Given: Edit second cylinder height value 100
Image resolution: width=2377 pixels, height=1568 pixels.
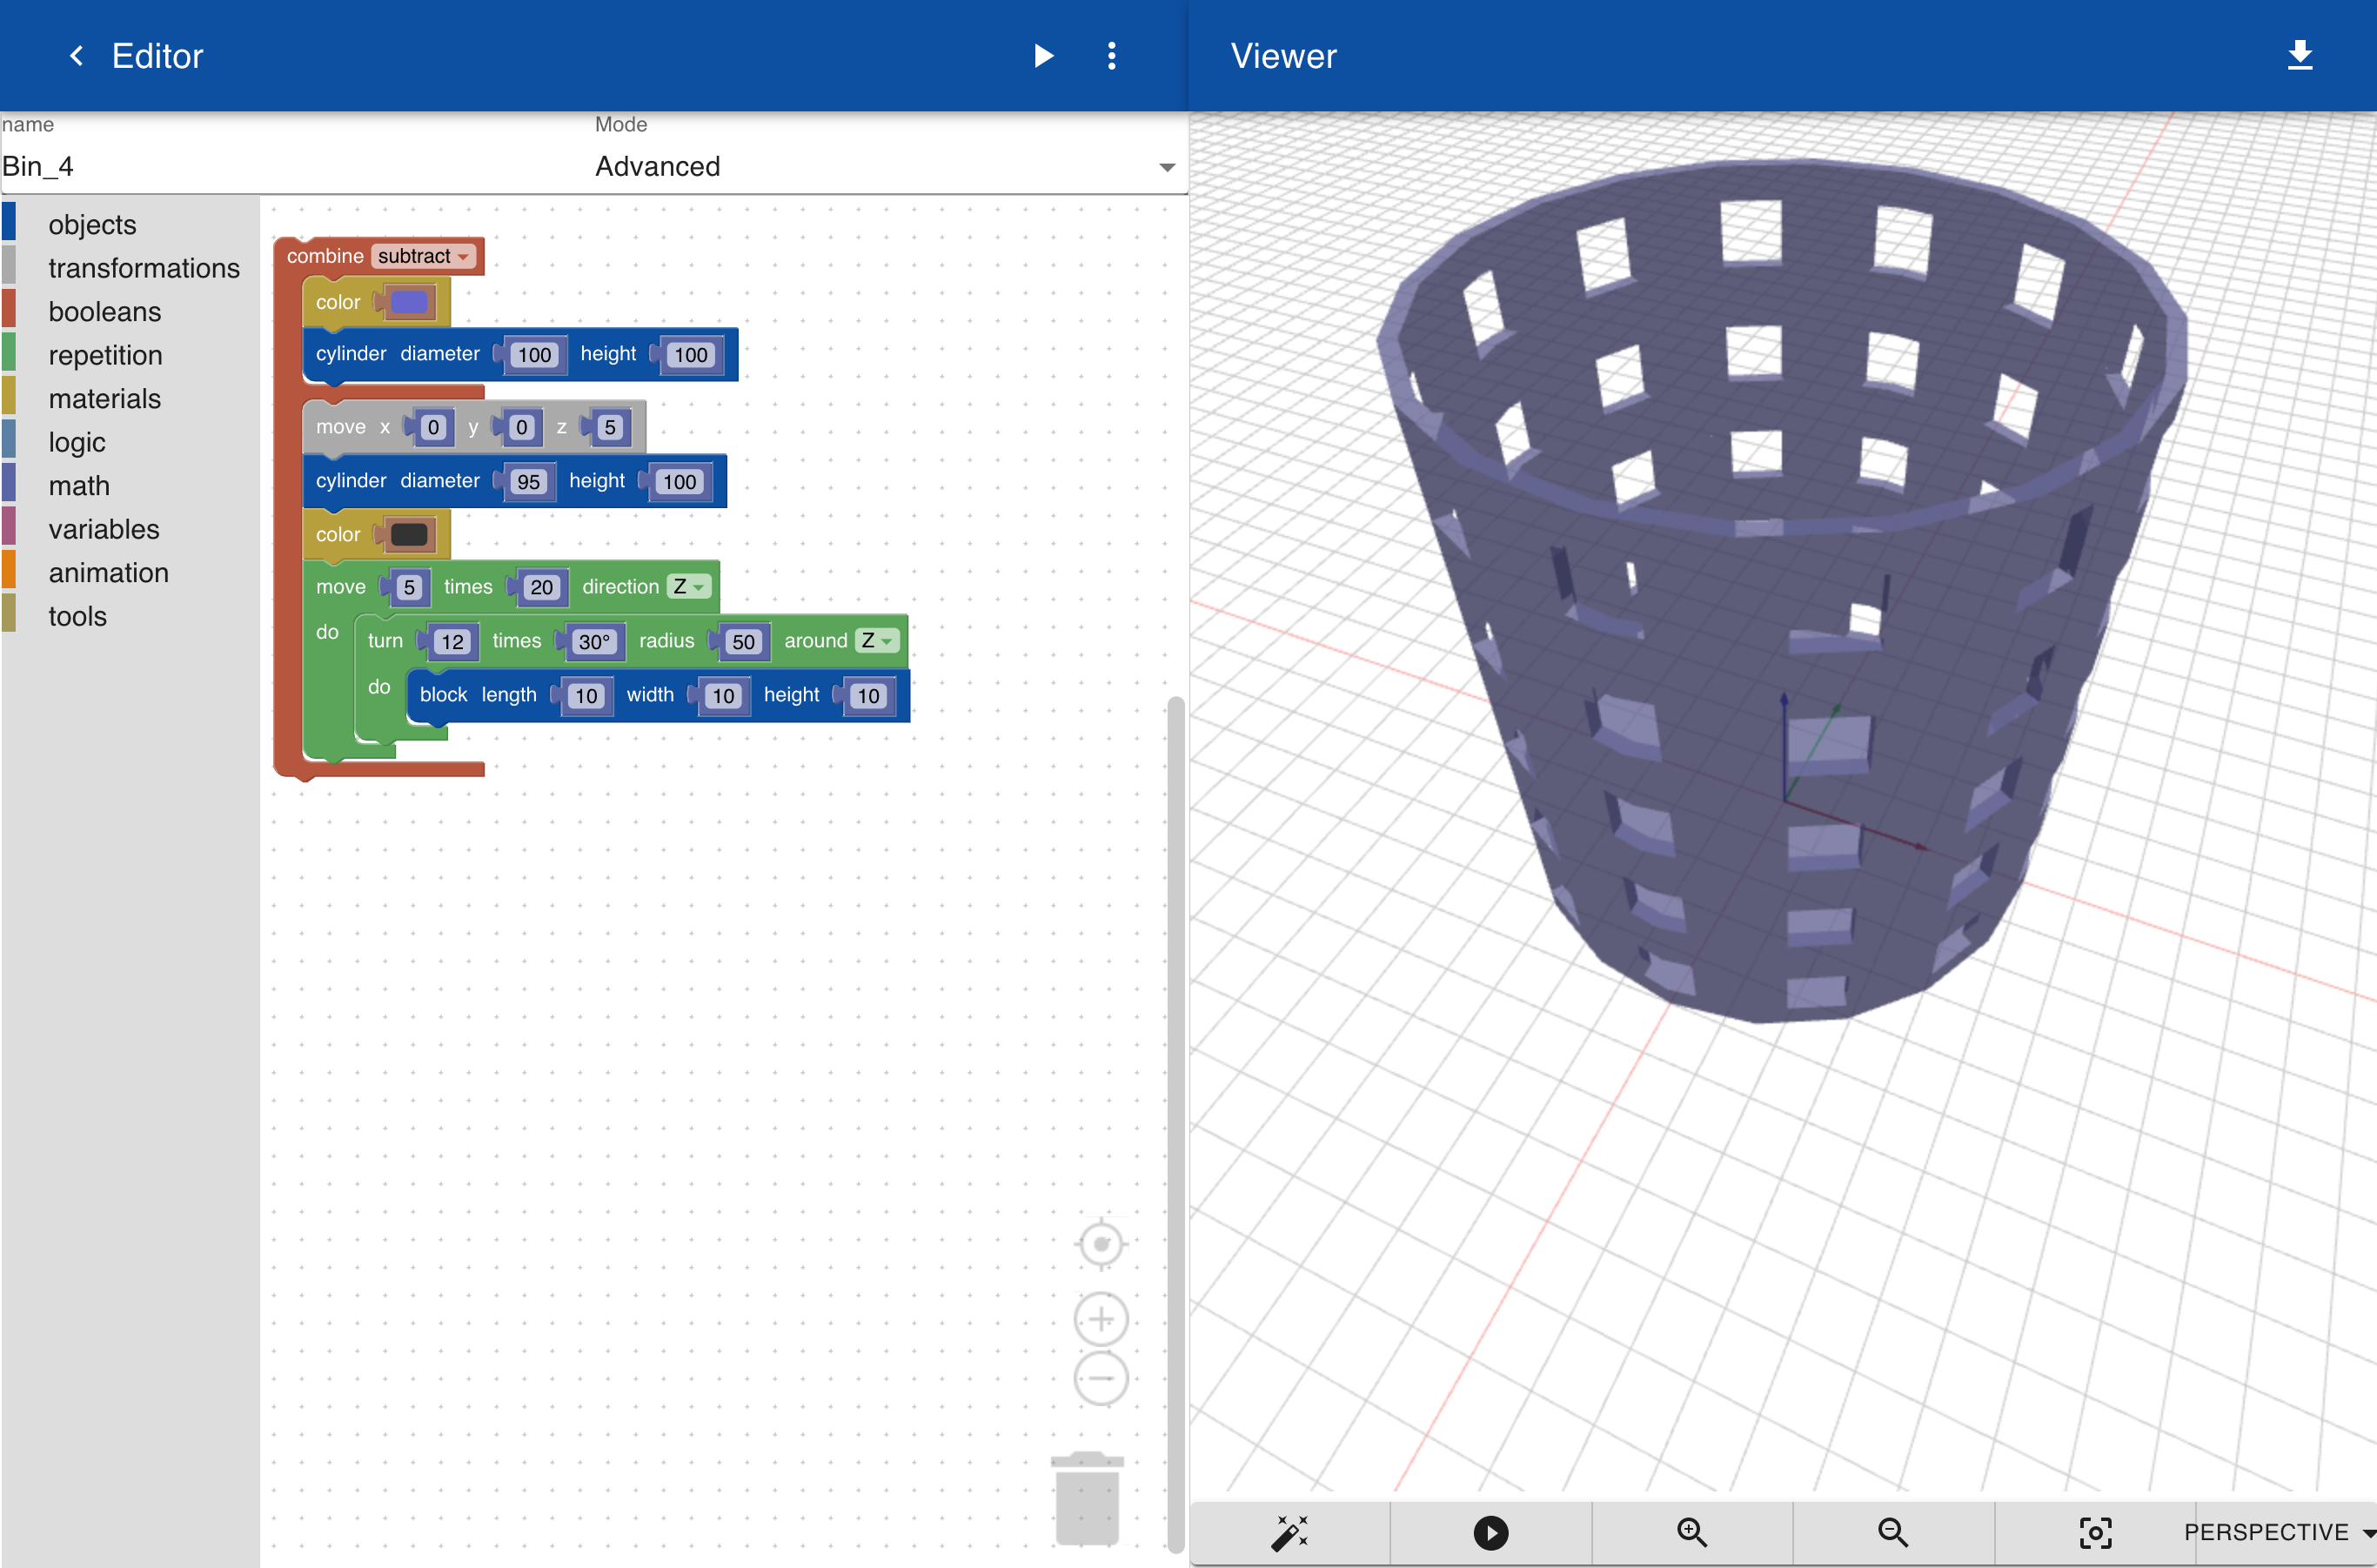Looking at the screenshot, I should [x=679, y=482].
